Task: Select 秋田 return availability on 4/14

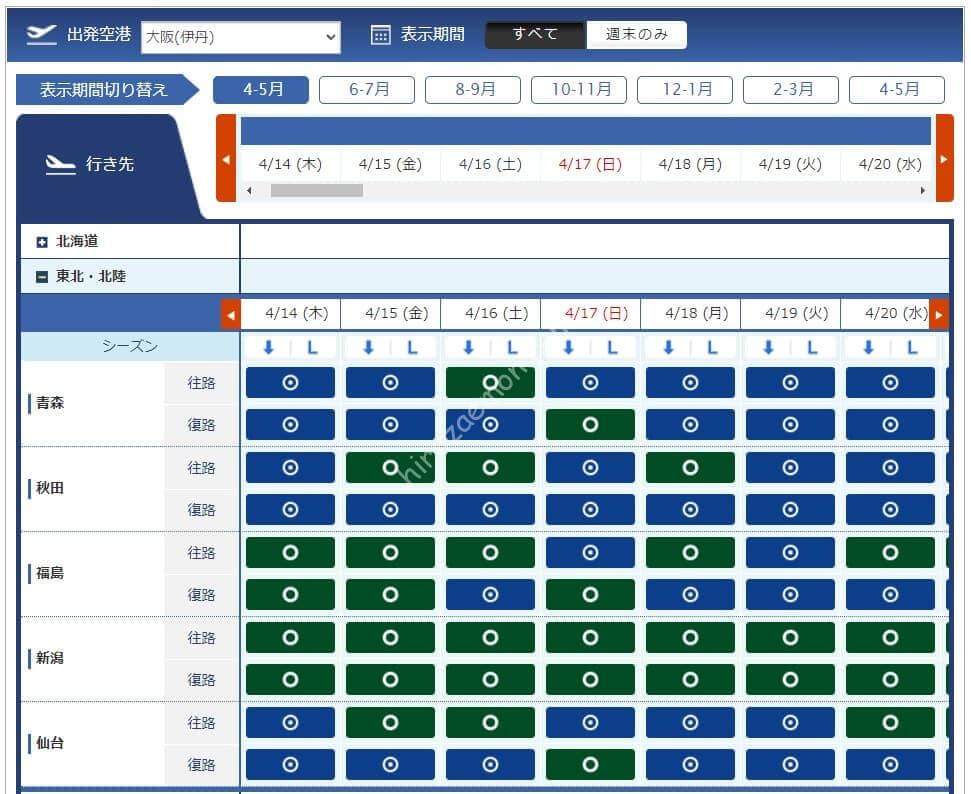Action: tap(290, 509)
